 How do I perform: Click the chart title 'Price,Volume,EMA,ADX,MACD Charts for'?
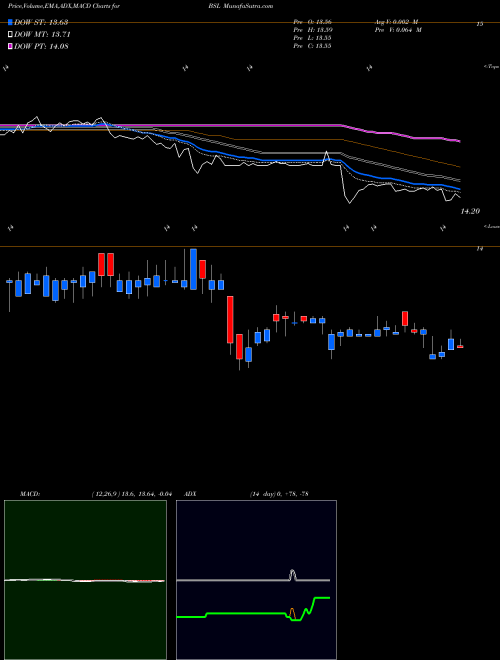(63, 6)
